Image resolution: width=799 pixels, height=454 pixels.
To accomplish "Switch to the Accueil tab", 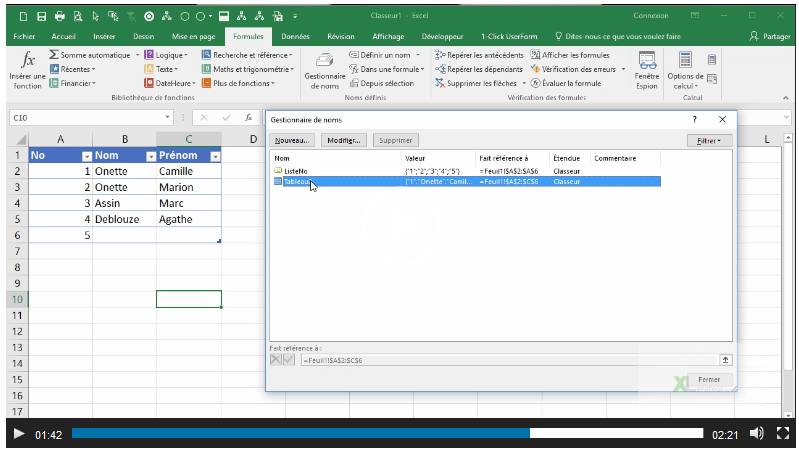I will [x=64, y=36].
